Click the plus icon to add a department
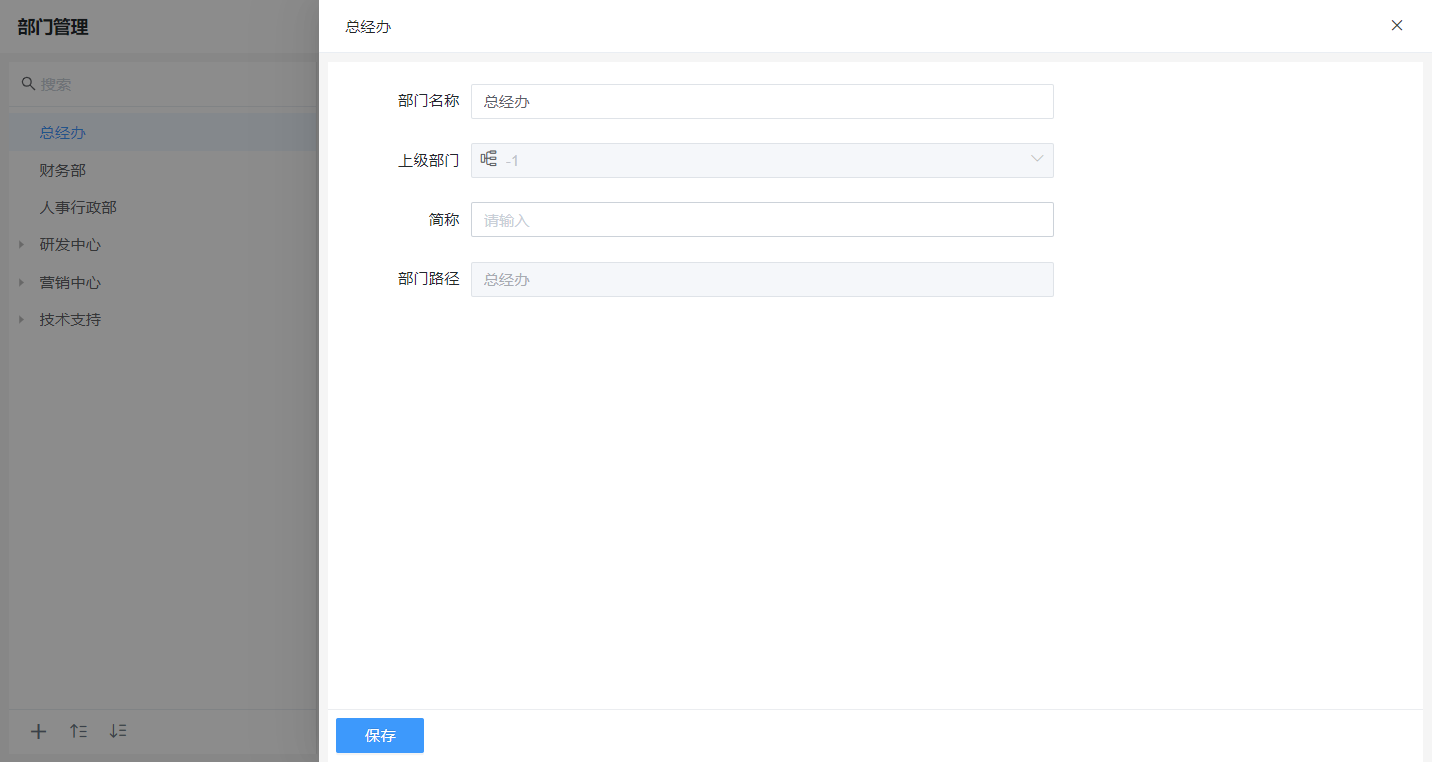The width and height of the screenshot is (1432, 762). point(38,731)
